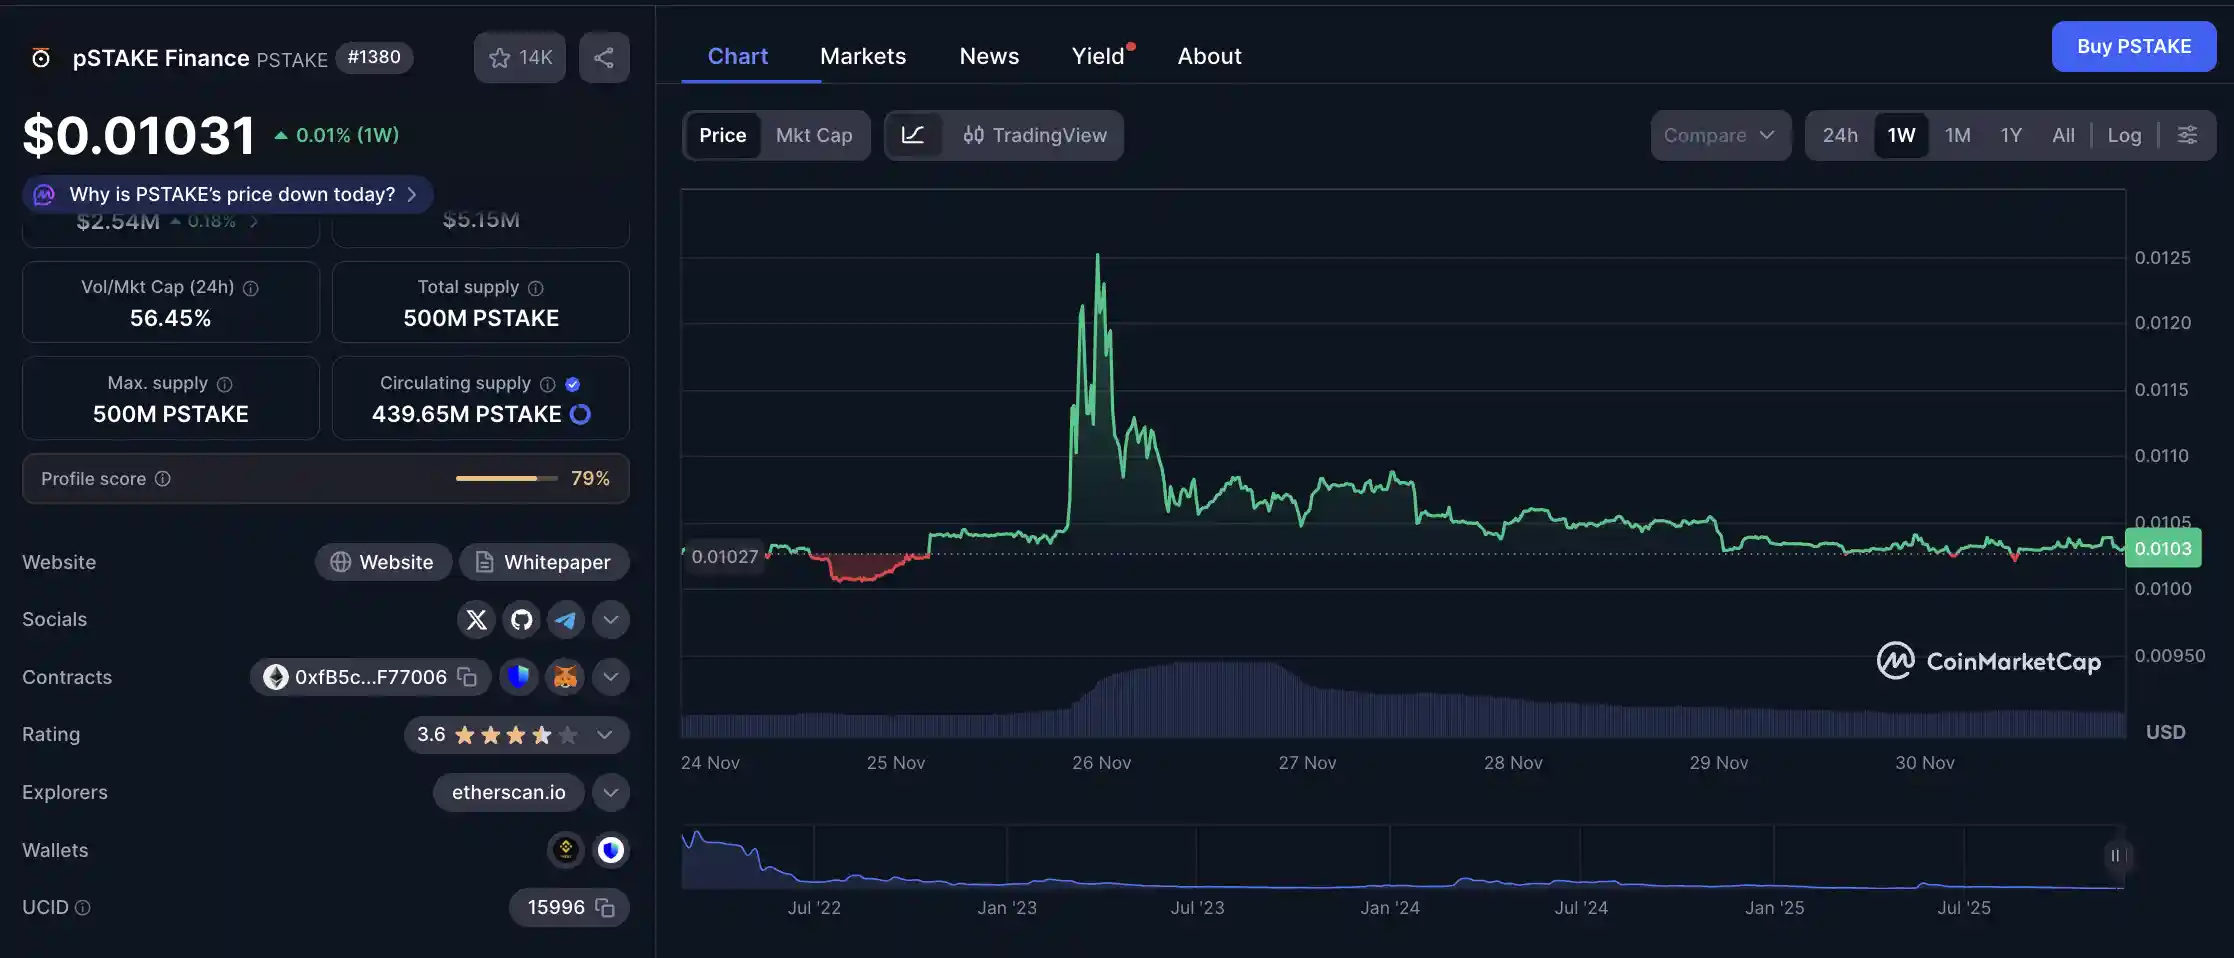Open pSTAKE's GitHub page

click(x=521, y=619)
